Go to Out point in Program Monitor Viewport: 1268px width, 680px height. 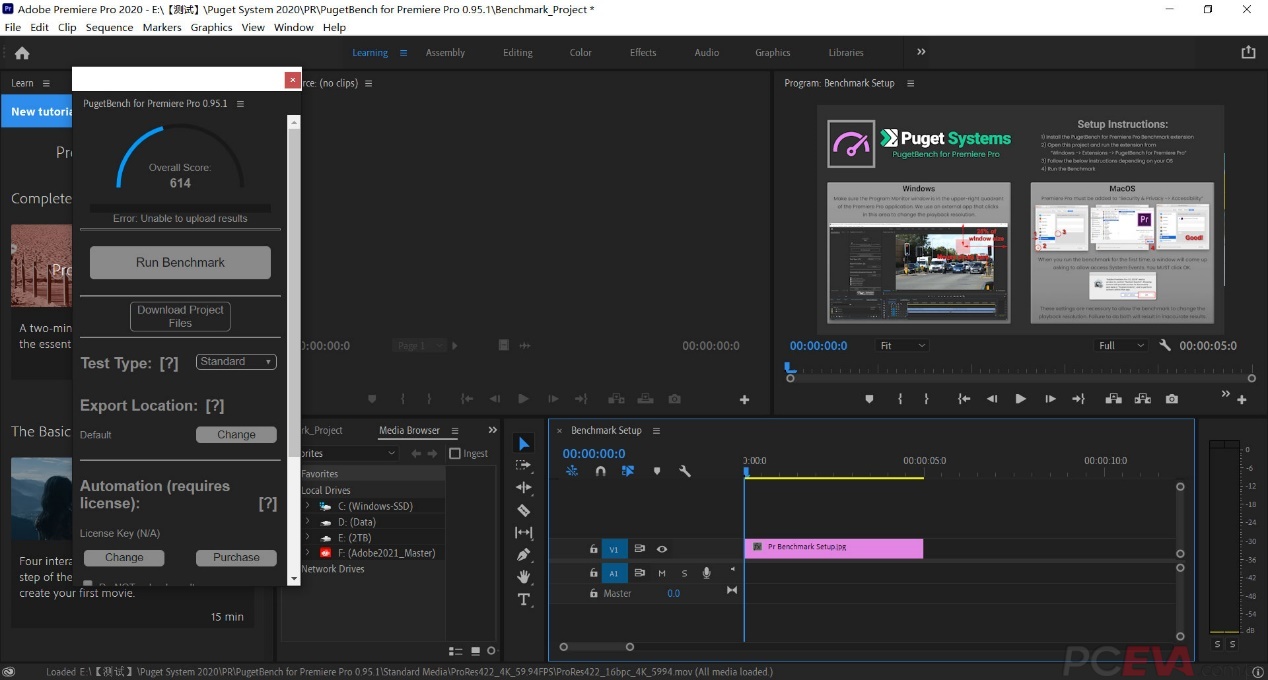pyautogui.click(x=1078, y=399)
